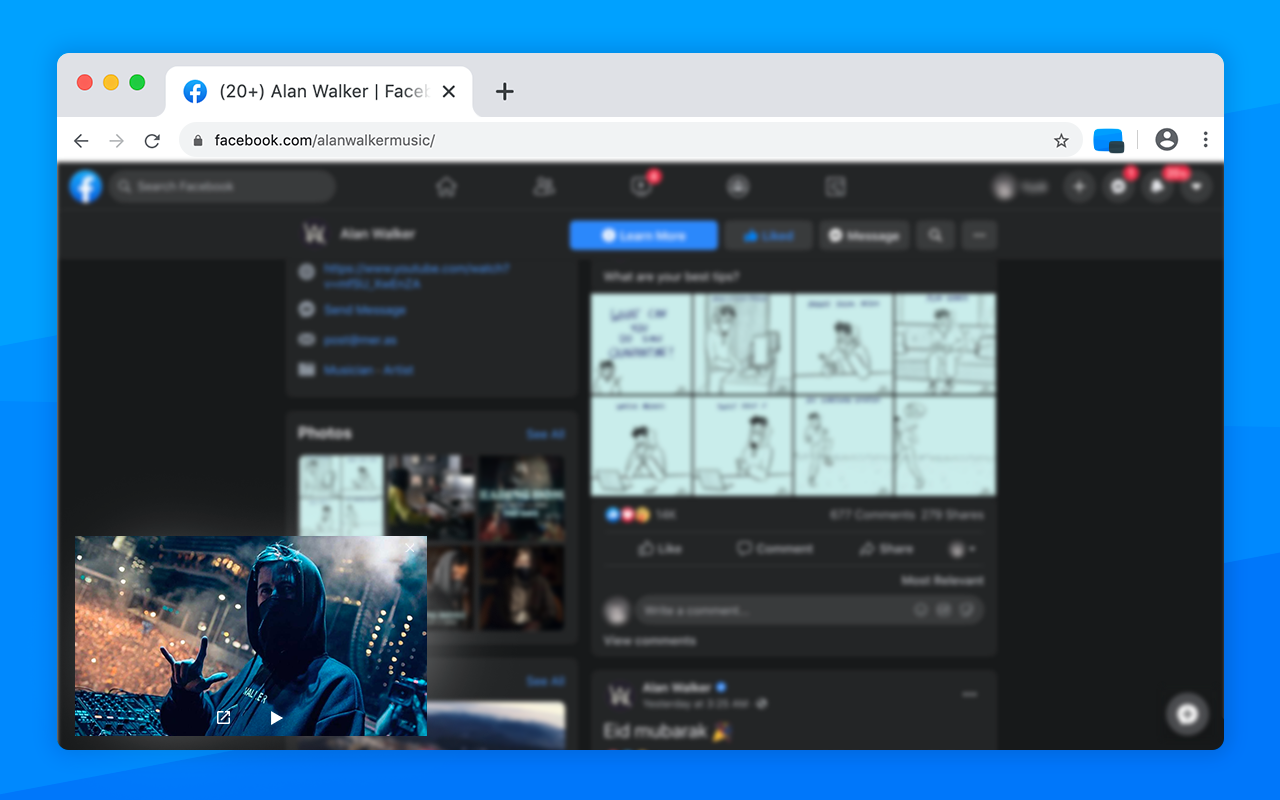The width and height of the screenshot is (1280, 800).
Task: Click Alan Walker's name on the Eid post
Action: click(677, 688)
